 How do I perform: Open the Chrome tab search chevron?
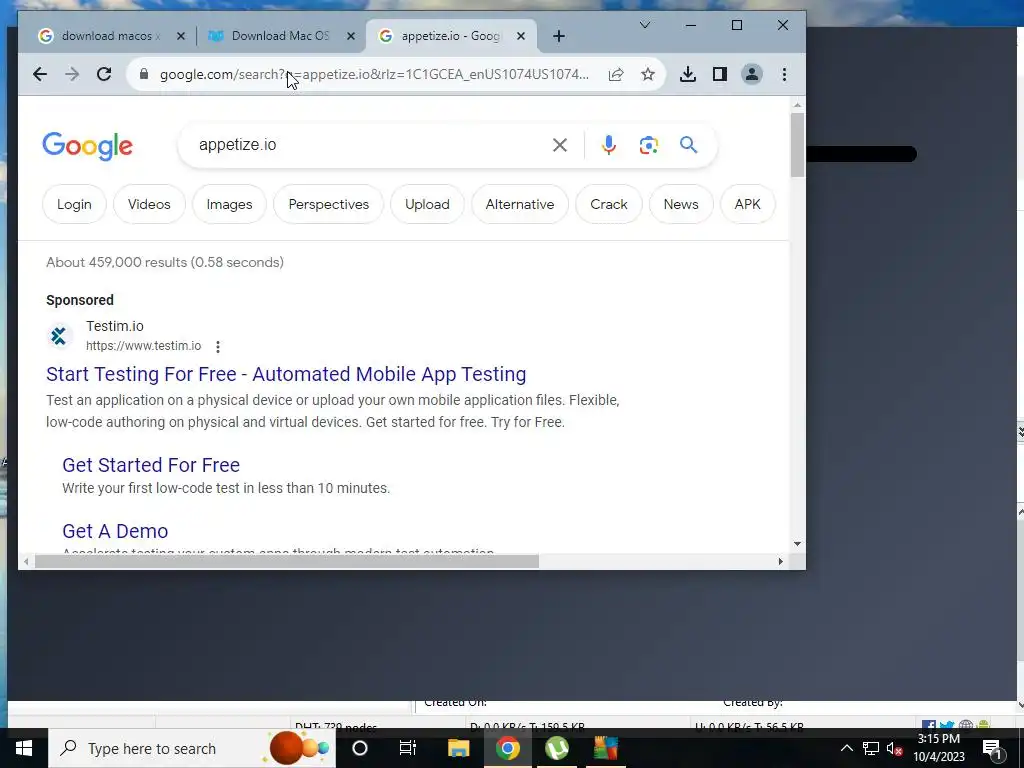tap(645, 25)
